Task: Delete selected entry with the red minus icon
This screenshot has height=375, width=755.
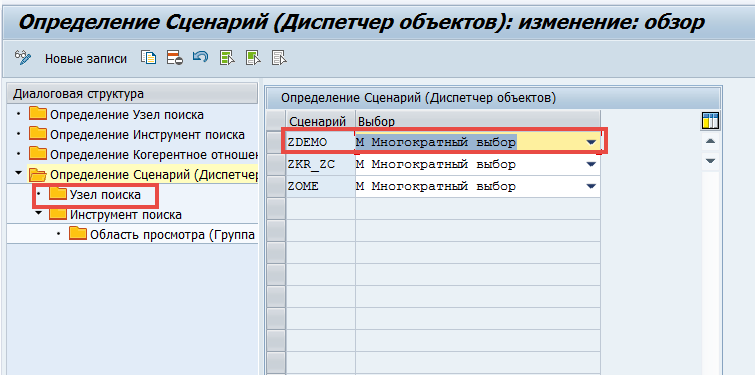Action: pos(175,58)
